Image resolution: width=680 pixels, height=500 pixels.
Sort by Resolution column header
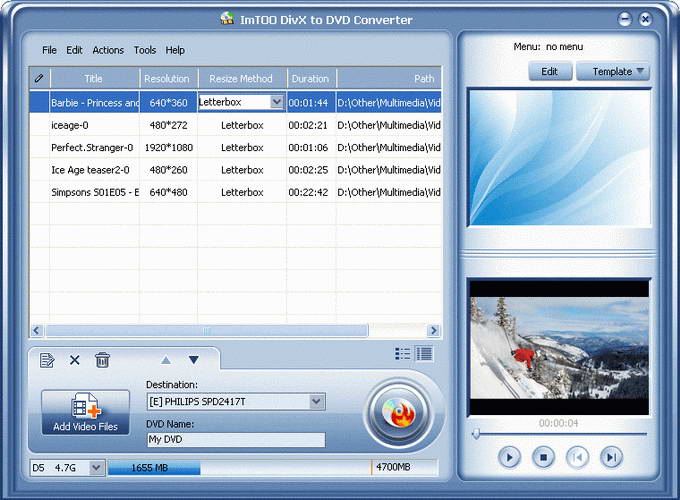[x=168, y=78]
